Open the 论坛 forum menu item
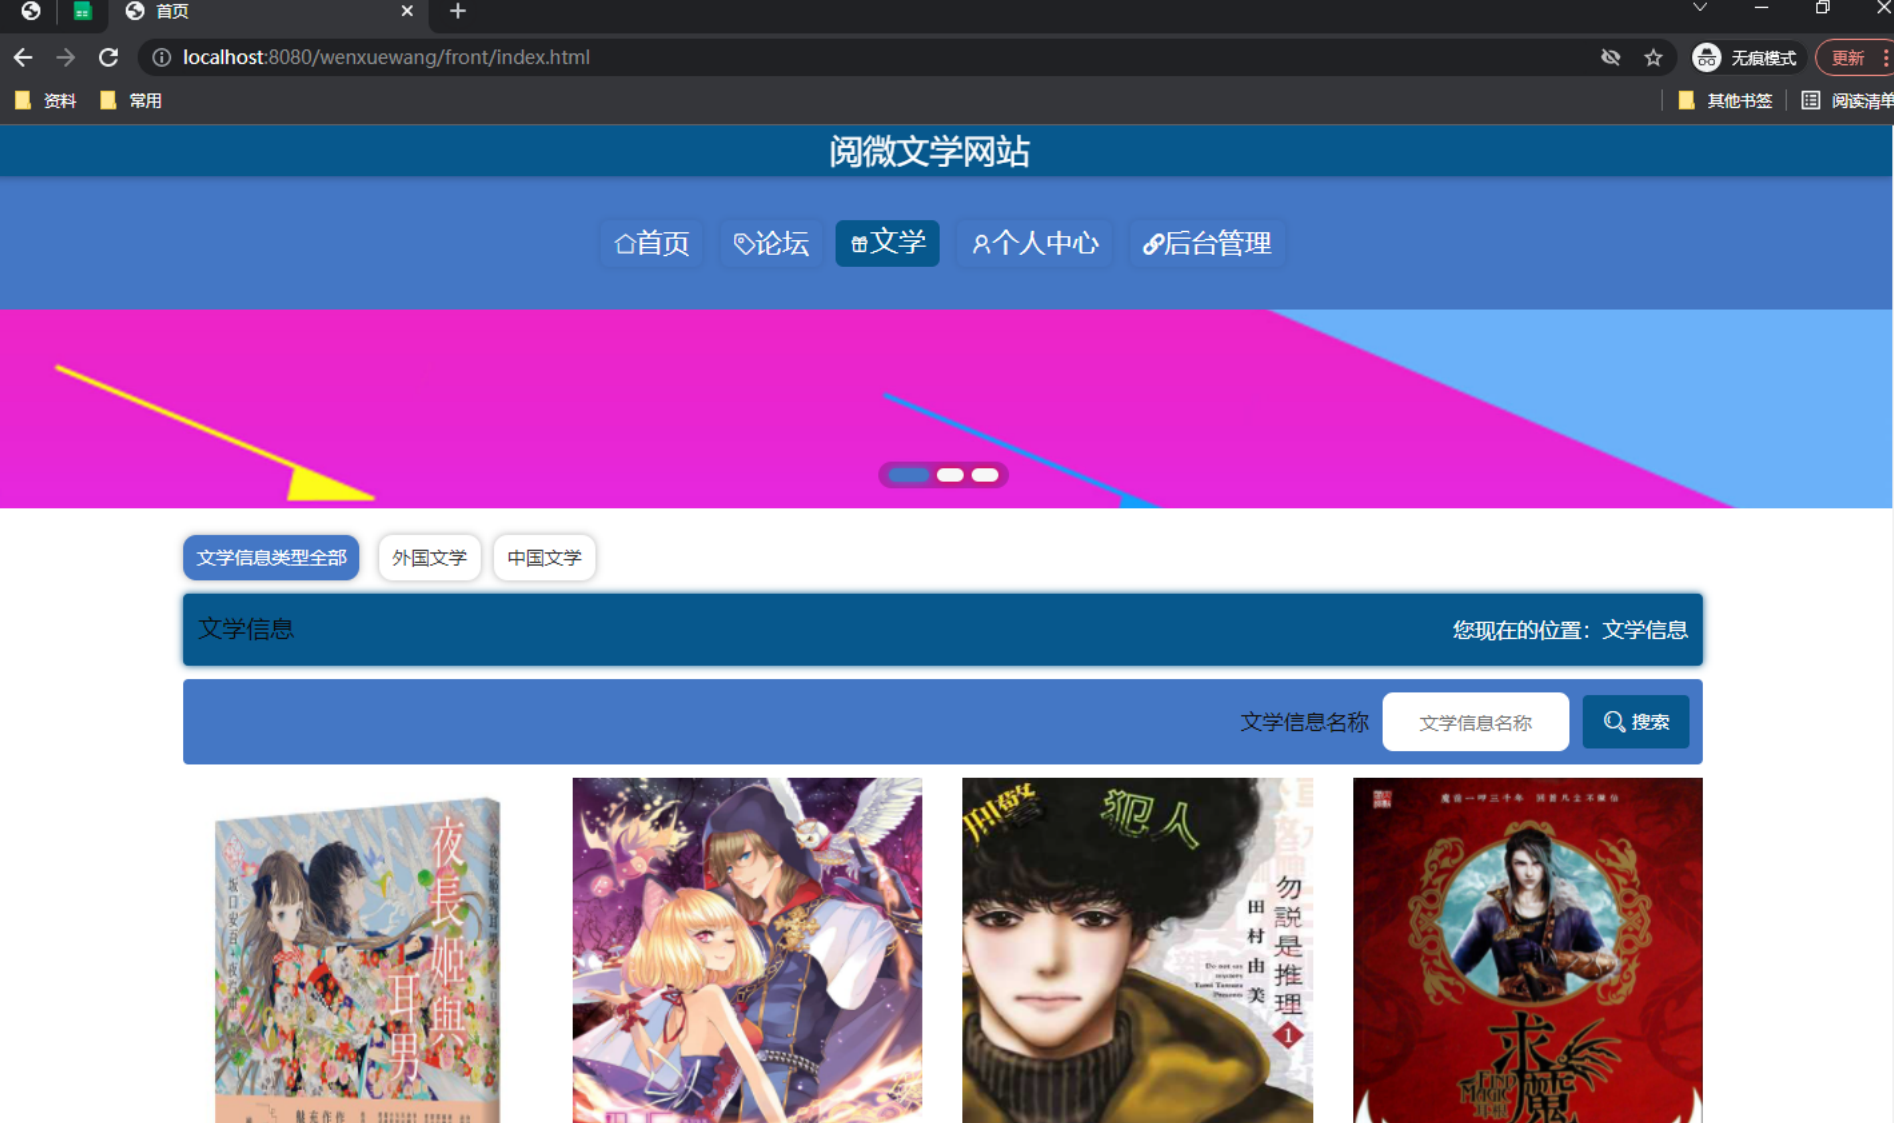 [771, 243]
